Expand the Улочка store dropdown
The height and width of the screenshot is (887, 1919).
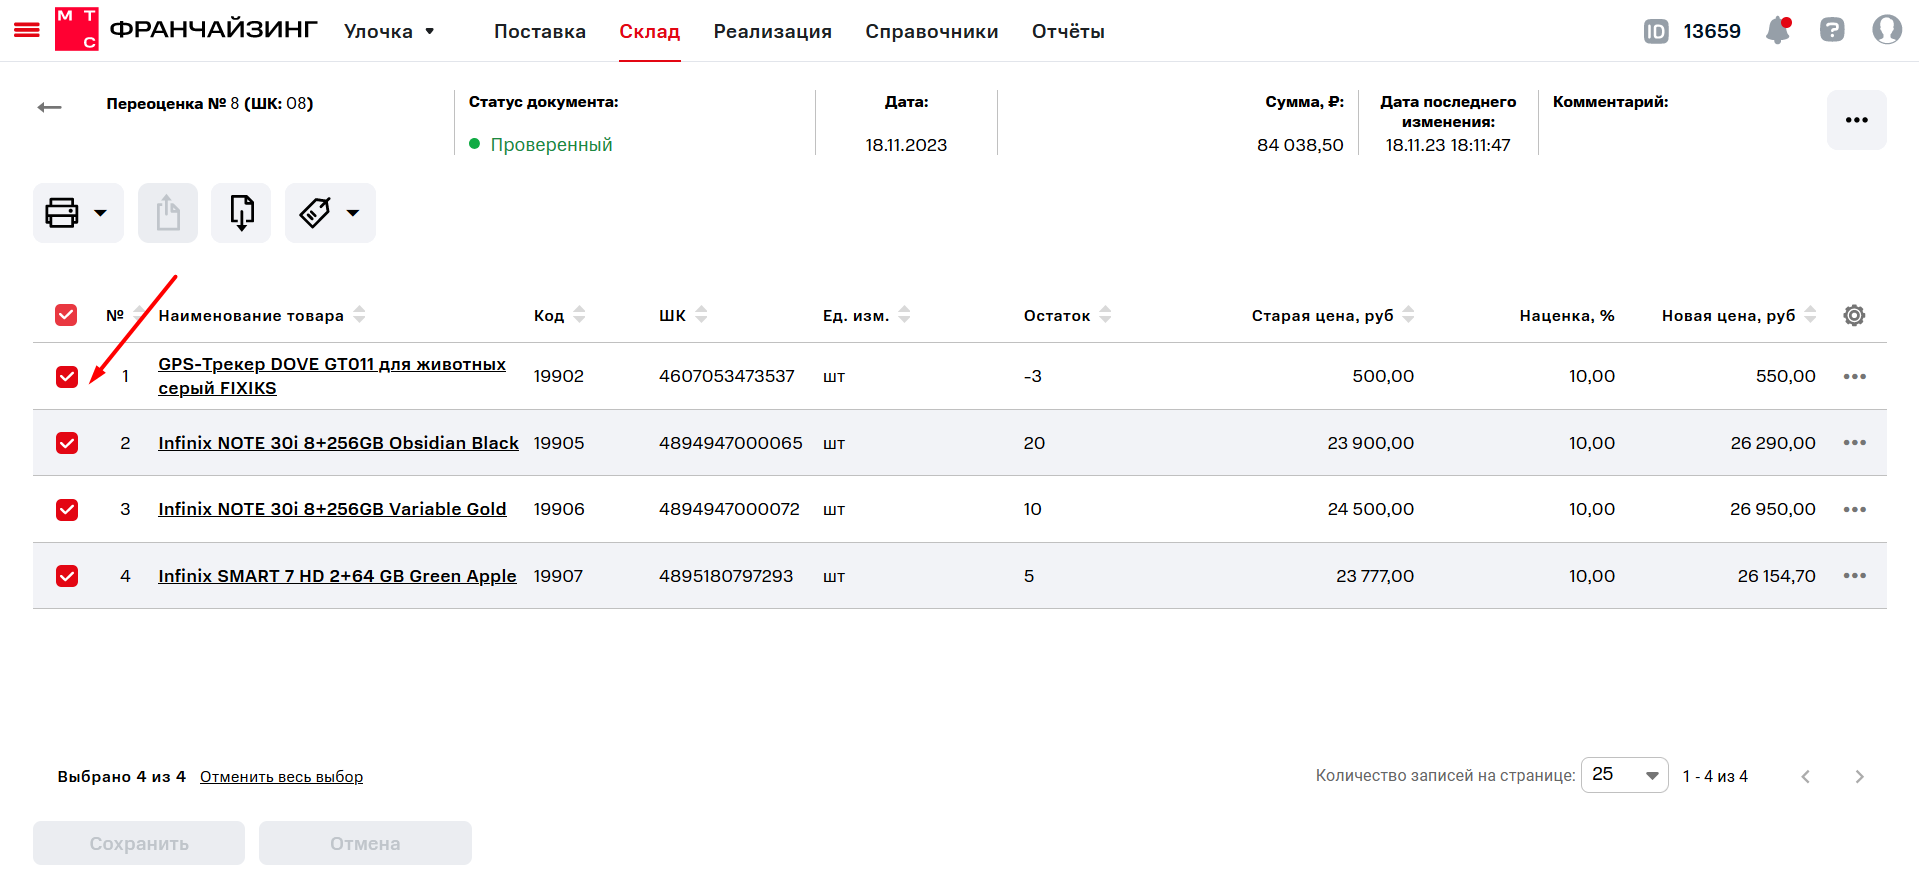[389, 31]
